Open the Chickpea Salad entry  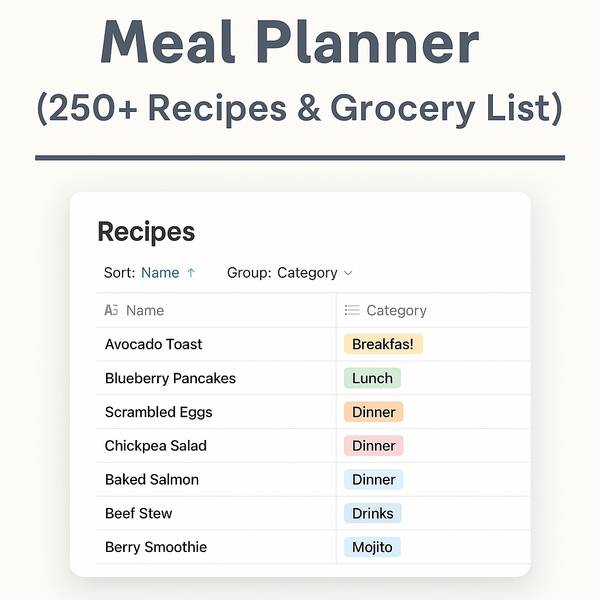click(156, 446)
